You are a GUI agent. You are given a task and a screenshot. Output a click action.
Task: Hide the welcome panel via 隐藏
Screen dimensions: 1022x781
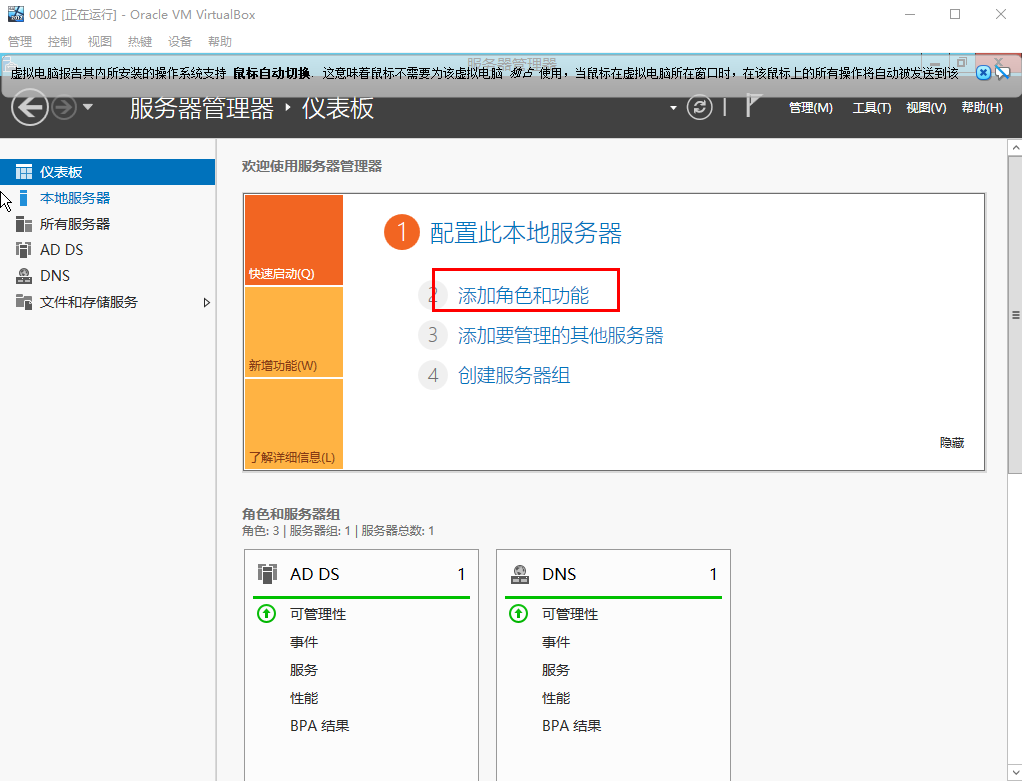(951, 442)
